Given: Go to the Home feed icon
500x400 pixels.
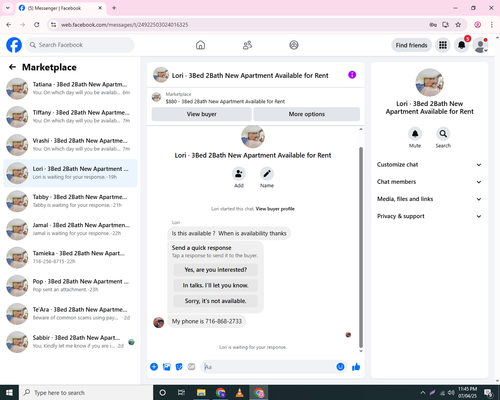Looking at the screenshot, I should click(200, 45).
